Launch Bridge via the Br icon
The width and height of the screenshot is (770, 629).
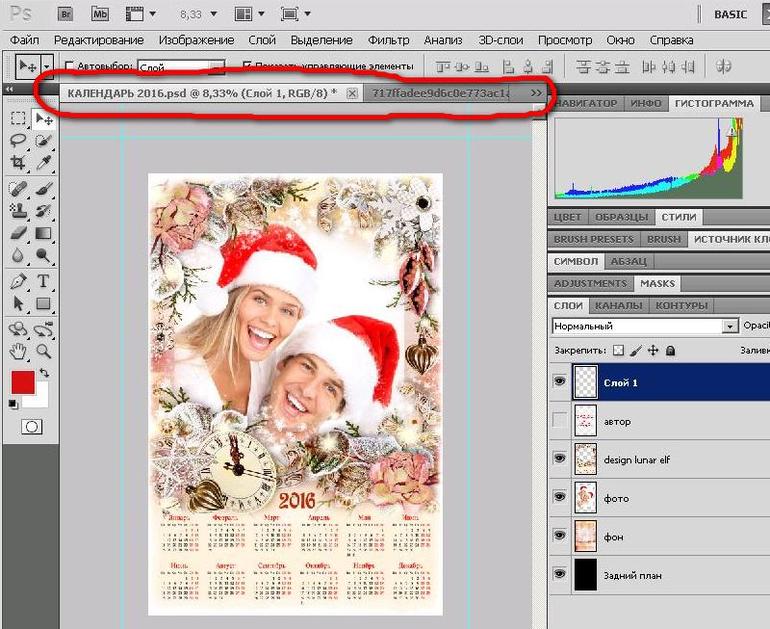[63, 14]
